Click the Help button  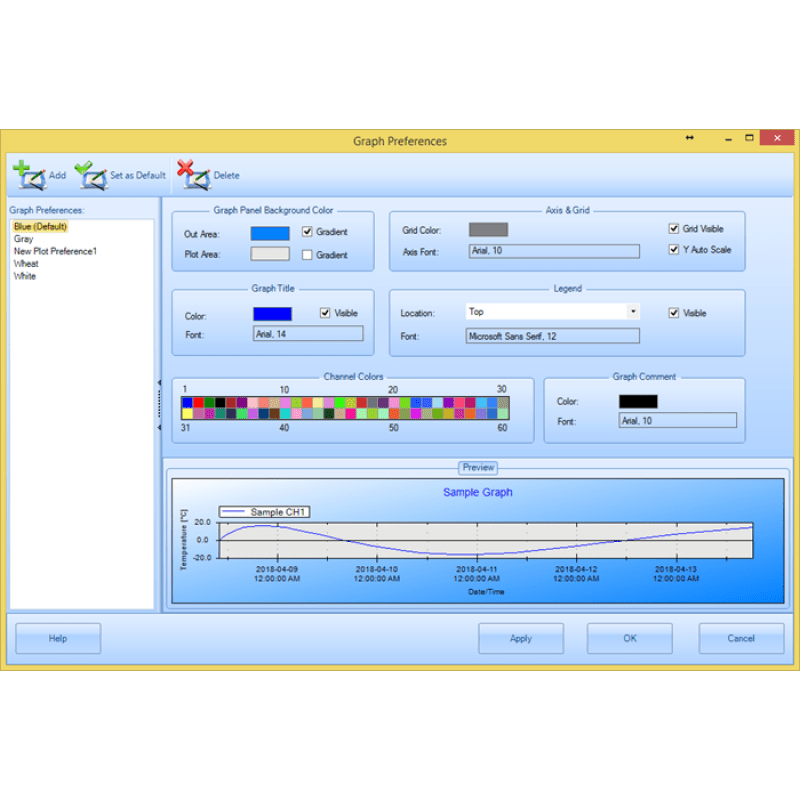pyautogui.click(x=57, y=638)
